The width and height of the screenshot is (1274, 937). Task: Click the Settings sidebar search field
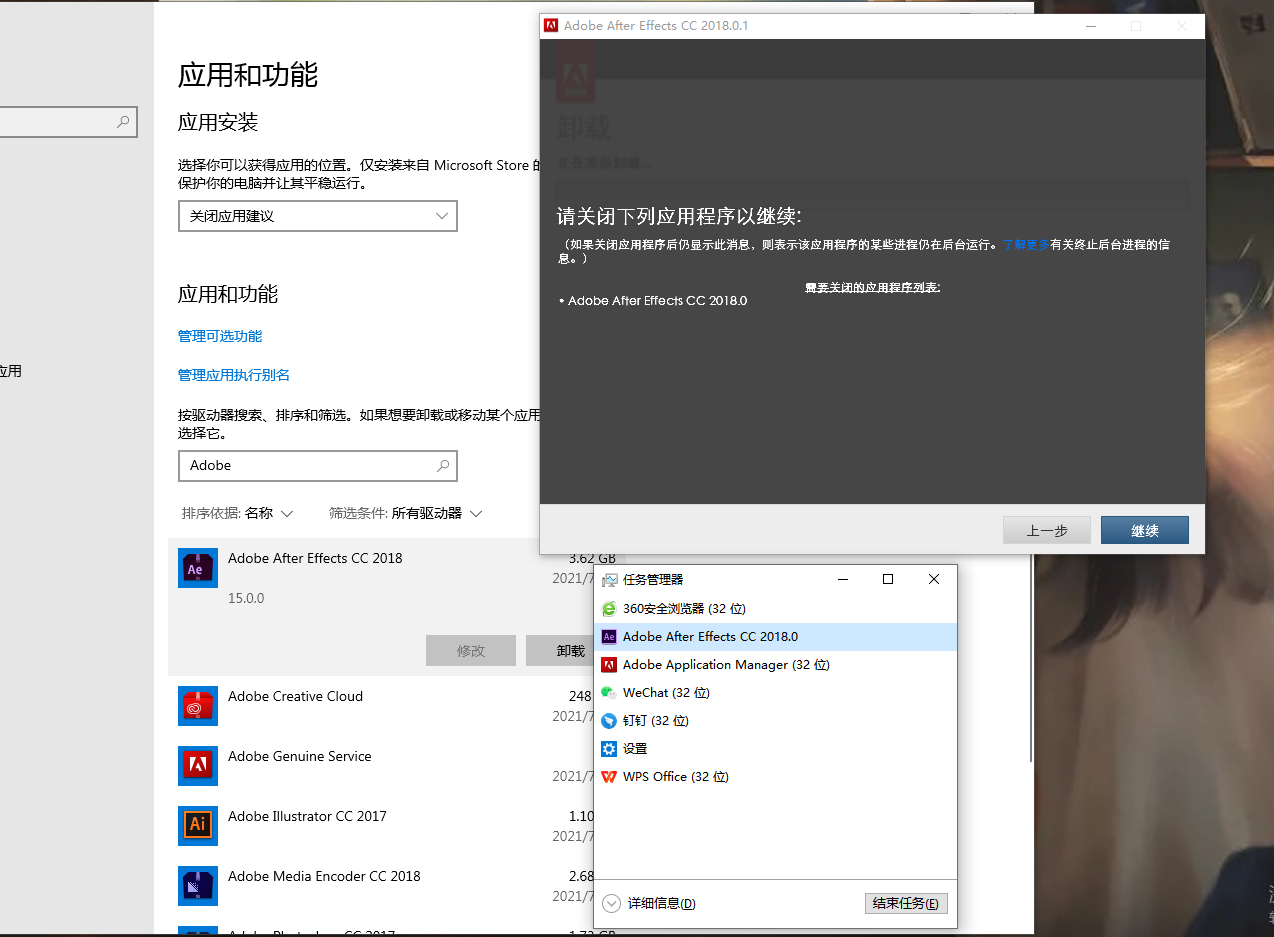[x=68, y=122]
